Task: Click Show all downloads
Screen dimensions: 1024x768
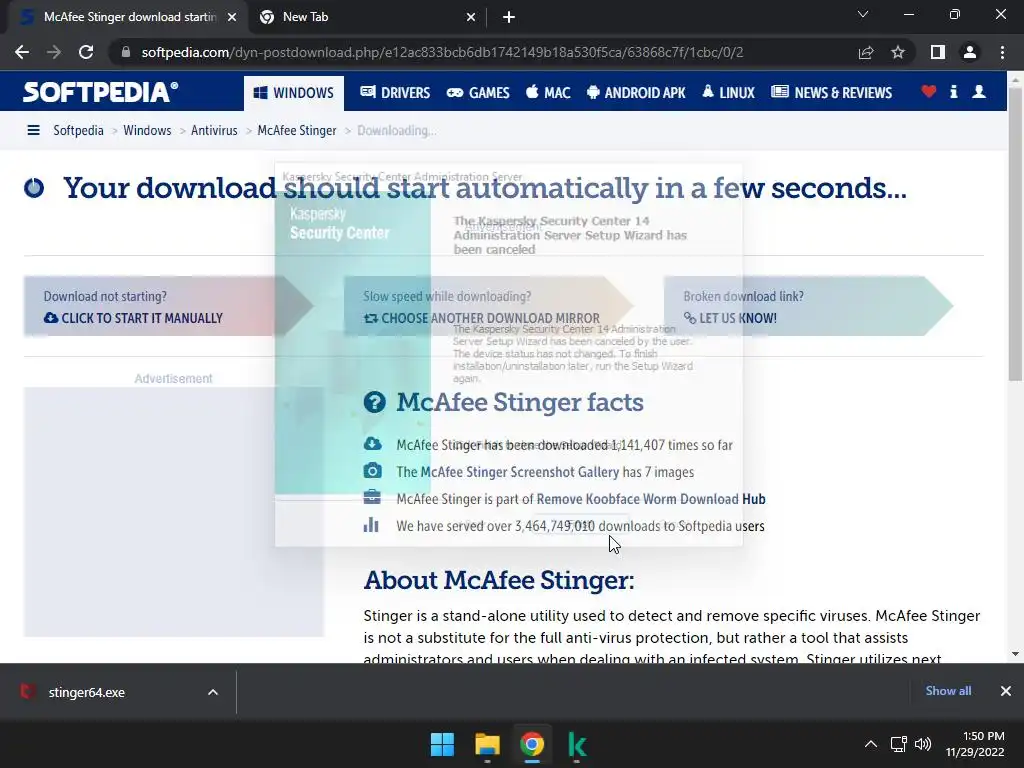Action: tap(948, 691)
